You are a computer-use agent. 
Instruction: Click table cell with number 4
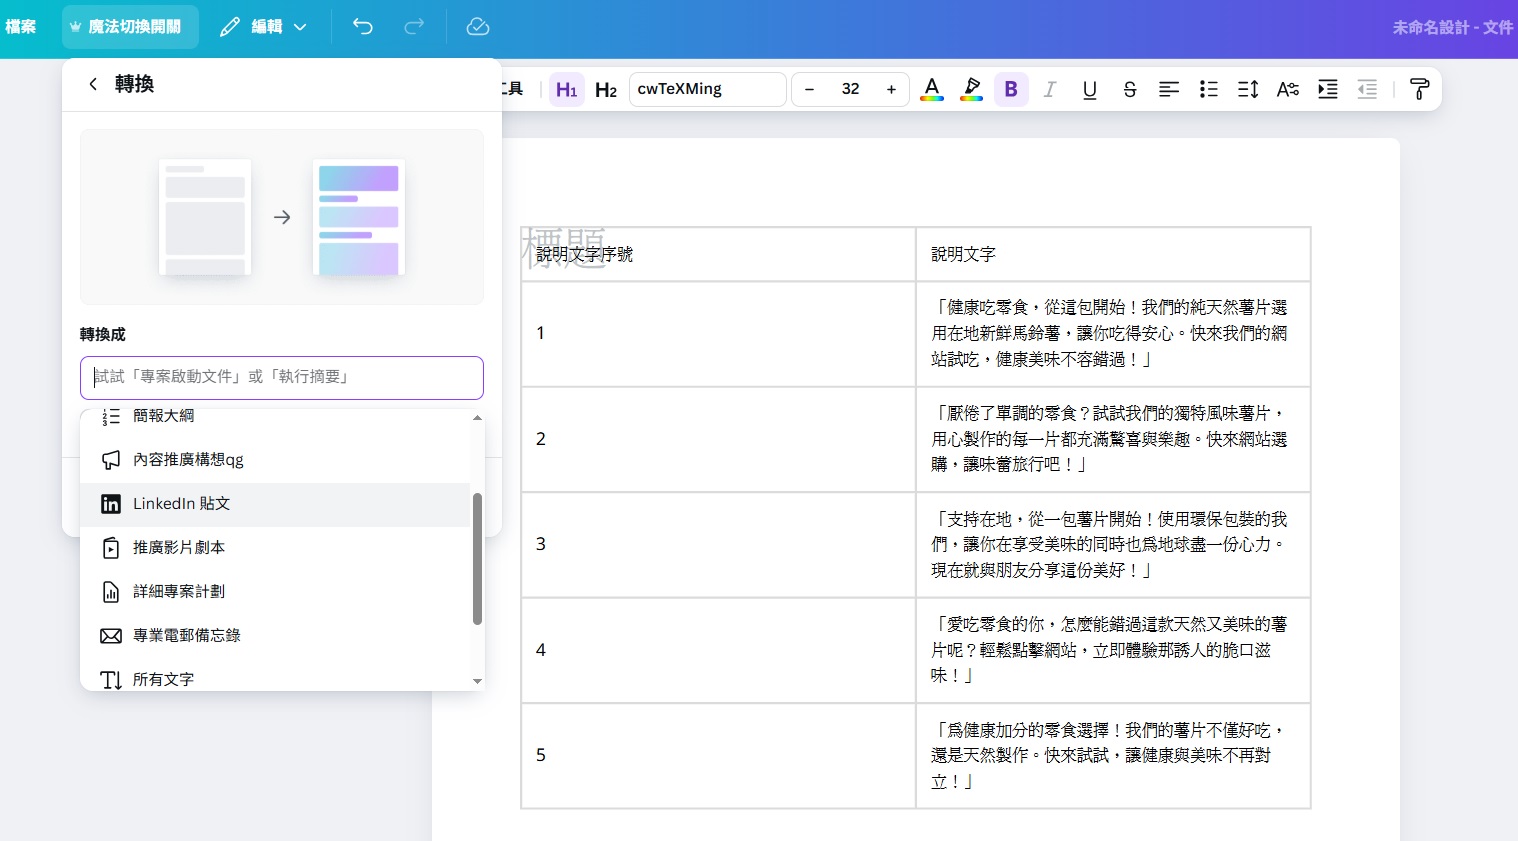click(718, 650)
